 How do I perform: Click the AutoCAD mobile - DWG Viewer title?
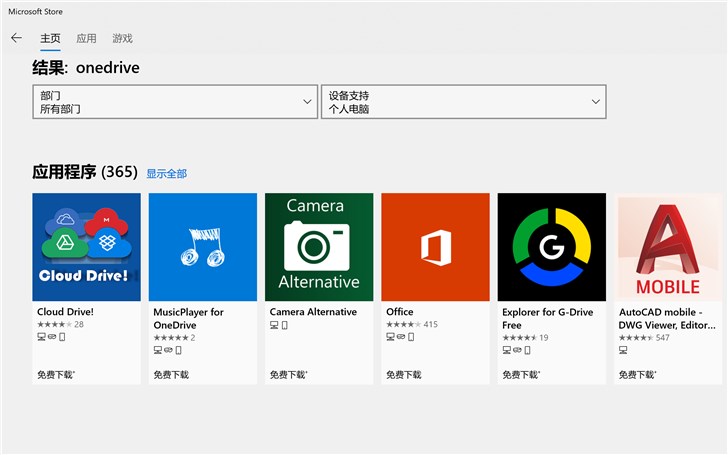point(667,318)
